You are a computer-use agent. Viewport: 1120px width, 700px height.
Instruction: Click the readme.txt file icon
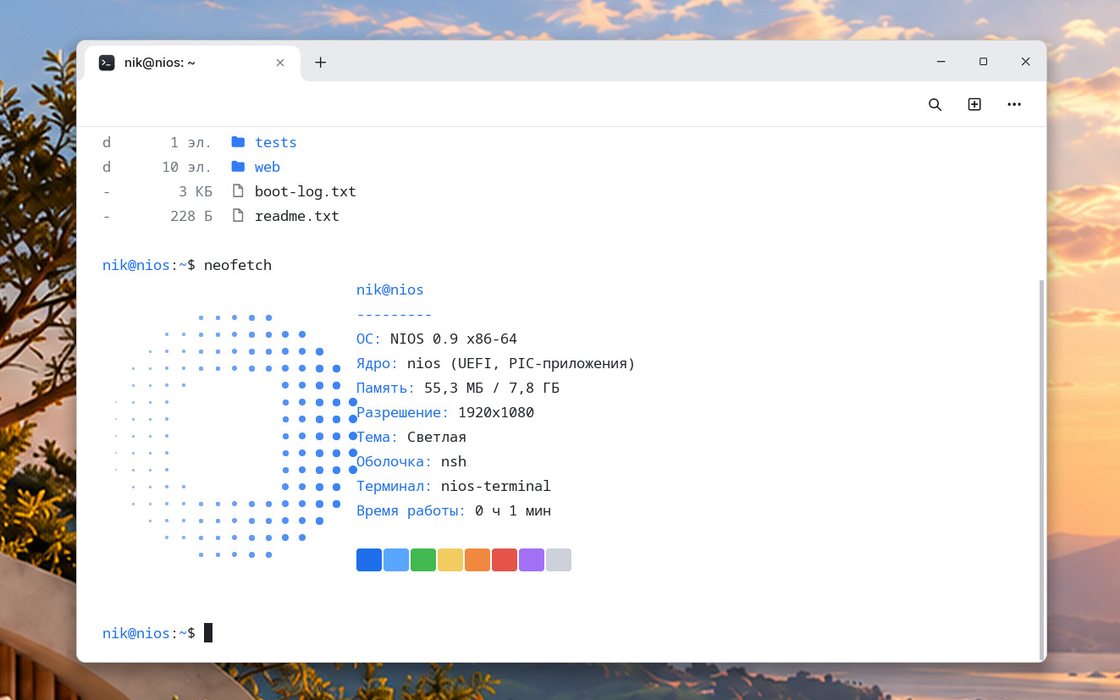(238, 215)
